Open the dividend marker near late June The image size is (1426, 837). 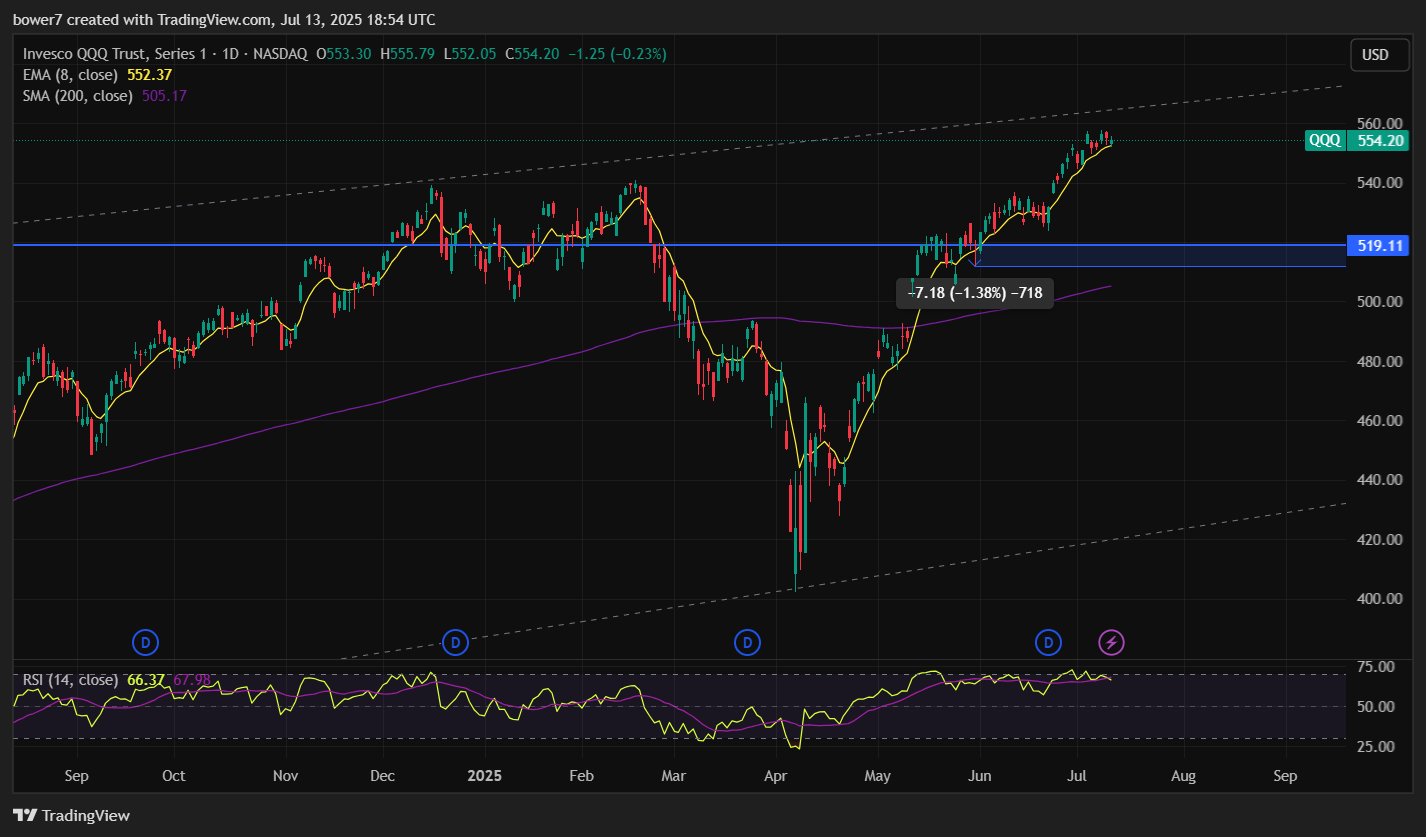[x=1047, y=642]
